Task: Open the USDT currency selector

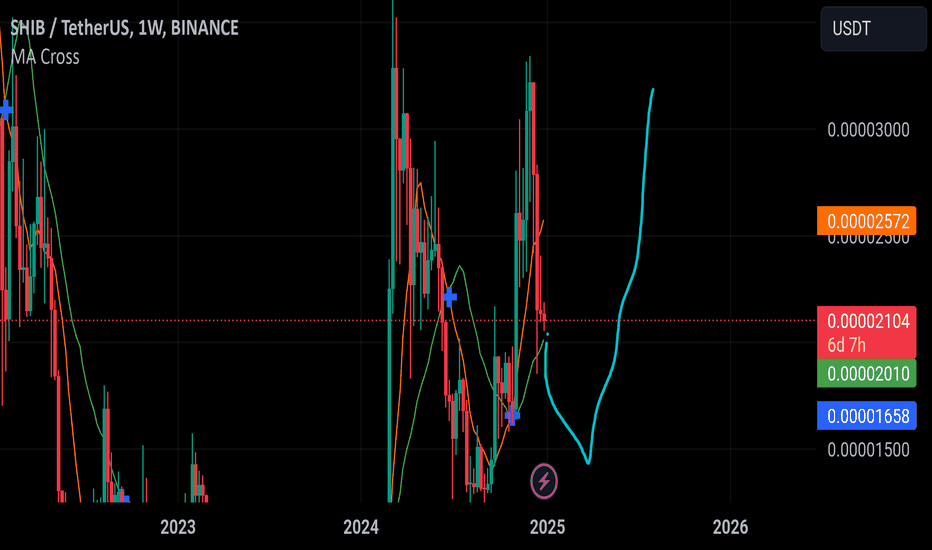Action: point(873,29)
